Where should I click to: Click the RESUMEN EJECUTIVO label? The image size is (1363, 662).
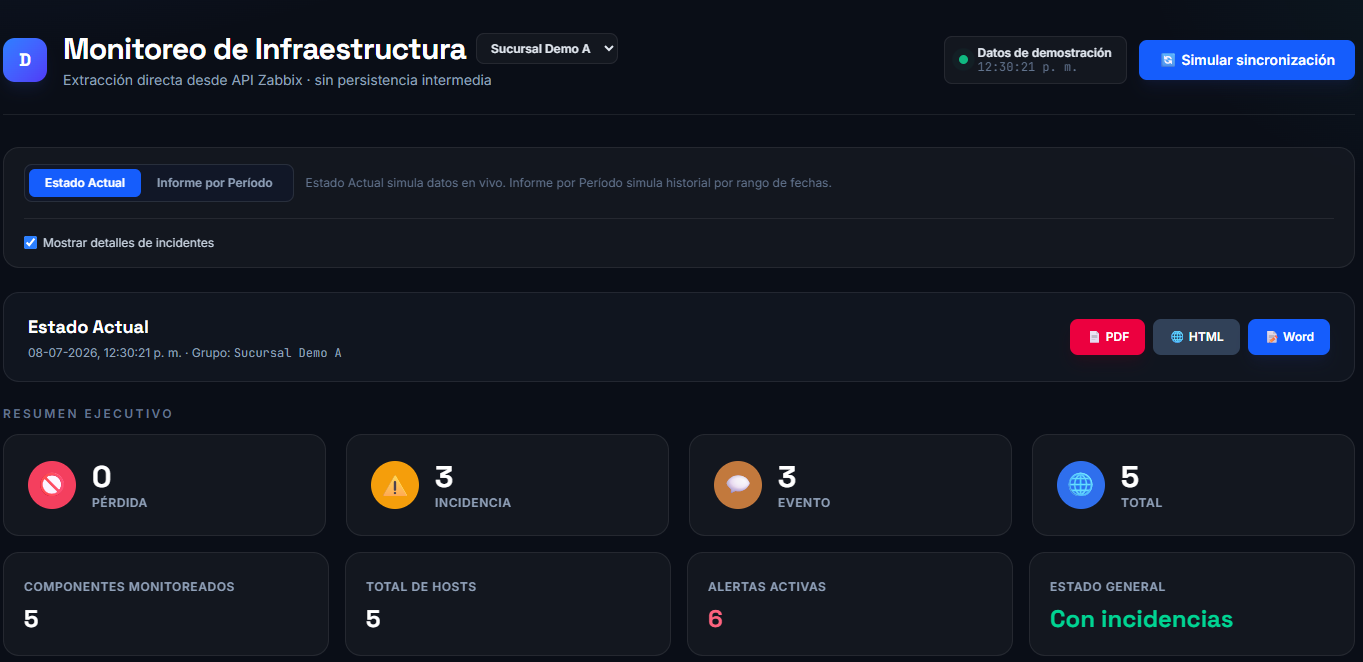(x=88, y=414)
